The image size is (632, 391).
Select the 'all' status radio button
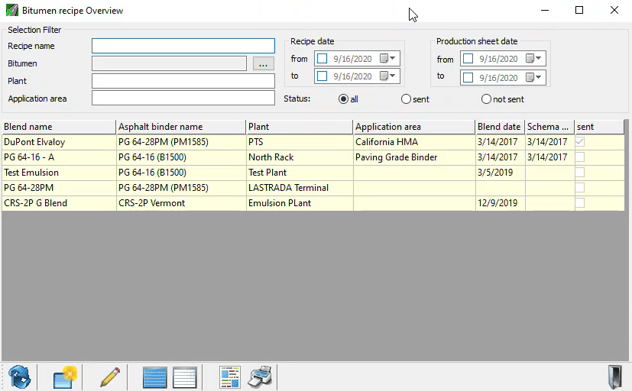[343, 99]
